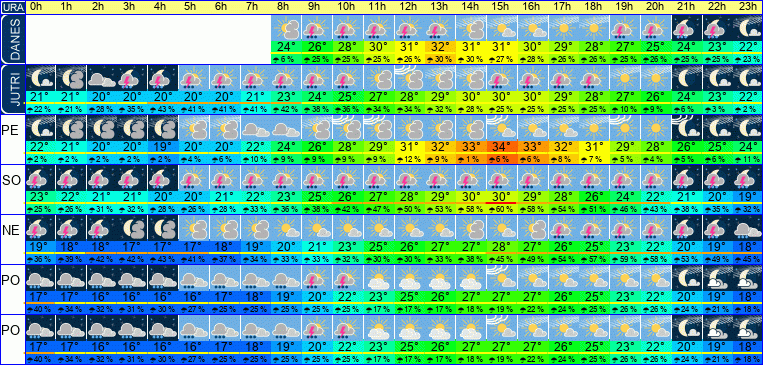Viewport: 763px width, 365px height.
Task: Open the DANES day tab
Action: (12, 39)
